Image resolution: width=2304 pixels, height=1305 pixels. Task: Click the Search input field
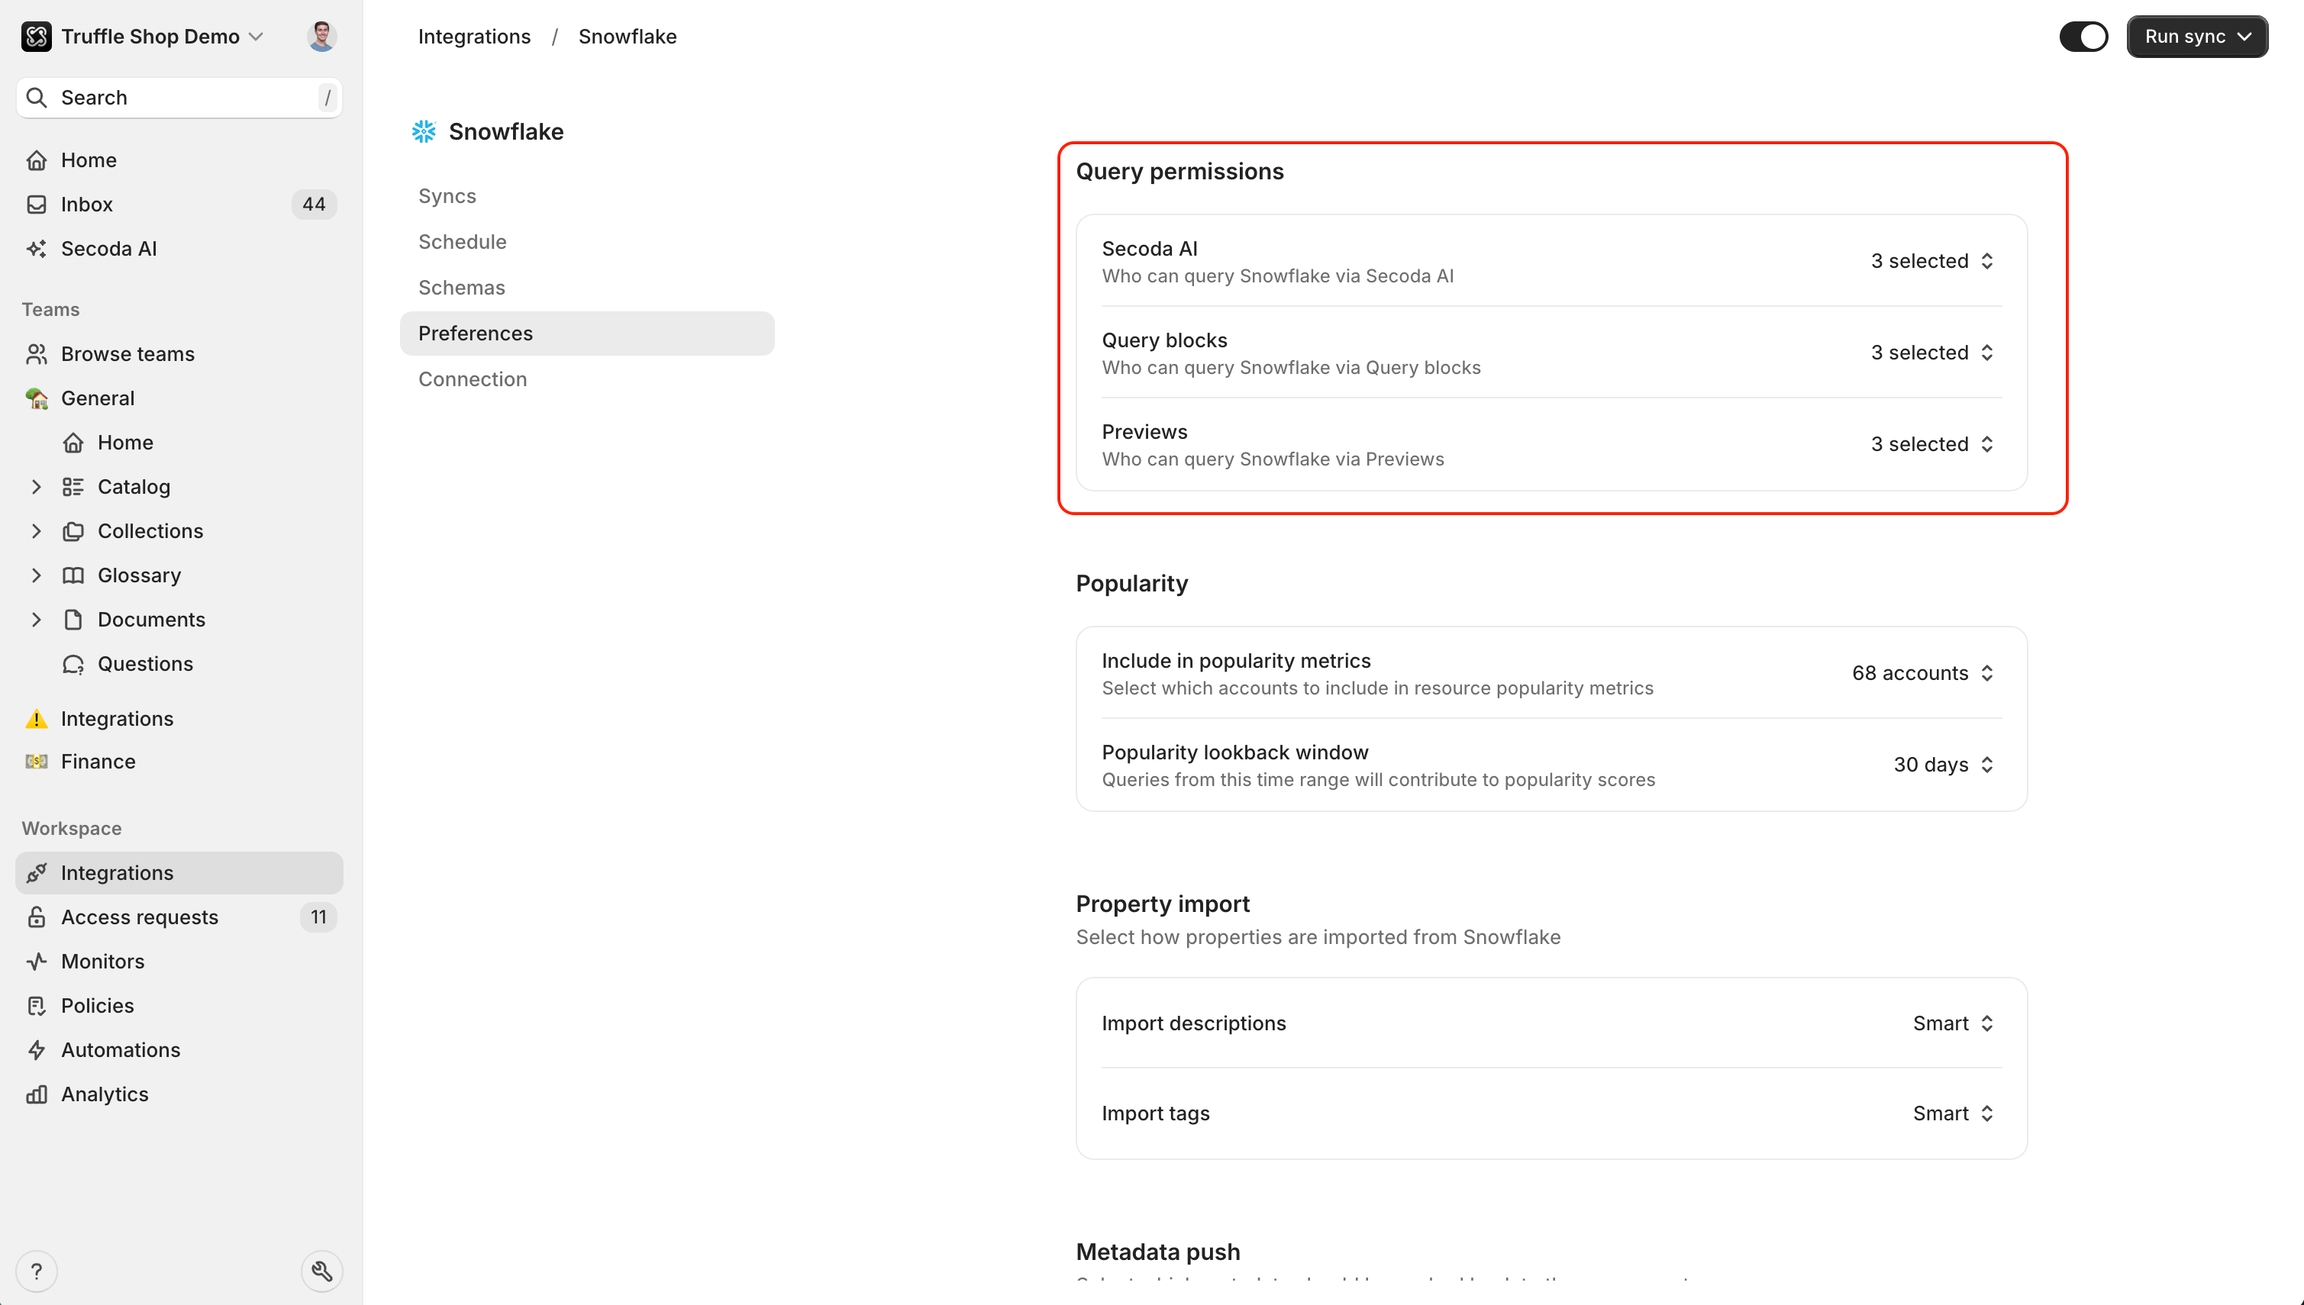point(180,98)
